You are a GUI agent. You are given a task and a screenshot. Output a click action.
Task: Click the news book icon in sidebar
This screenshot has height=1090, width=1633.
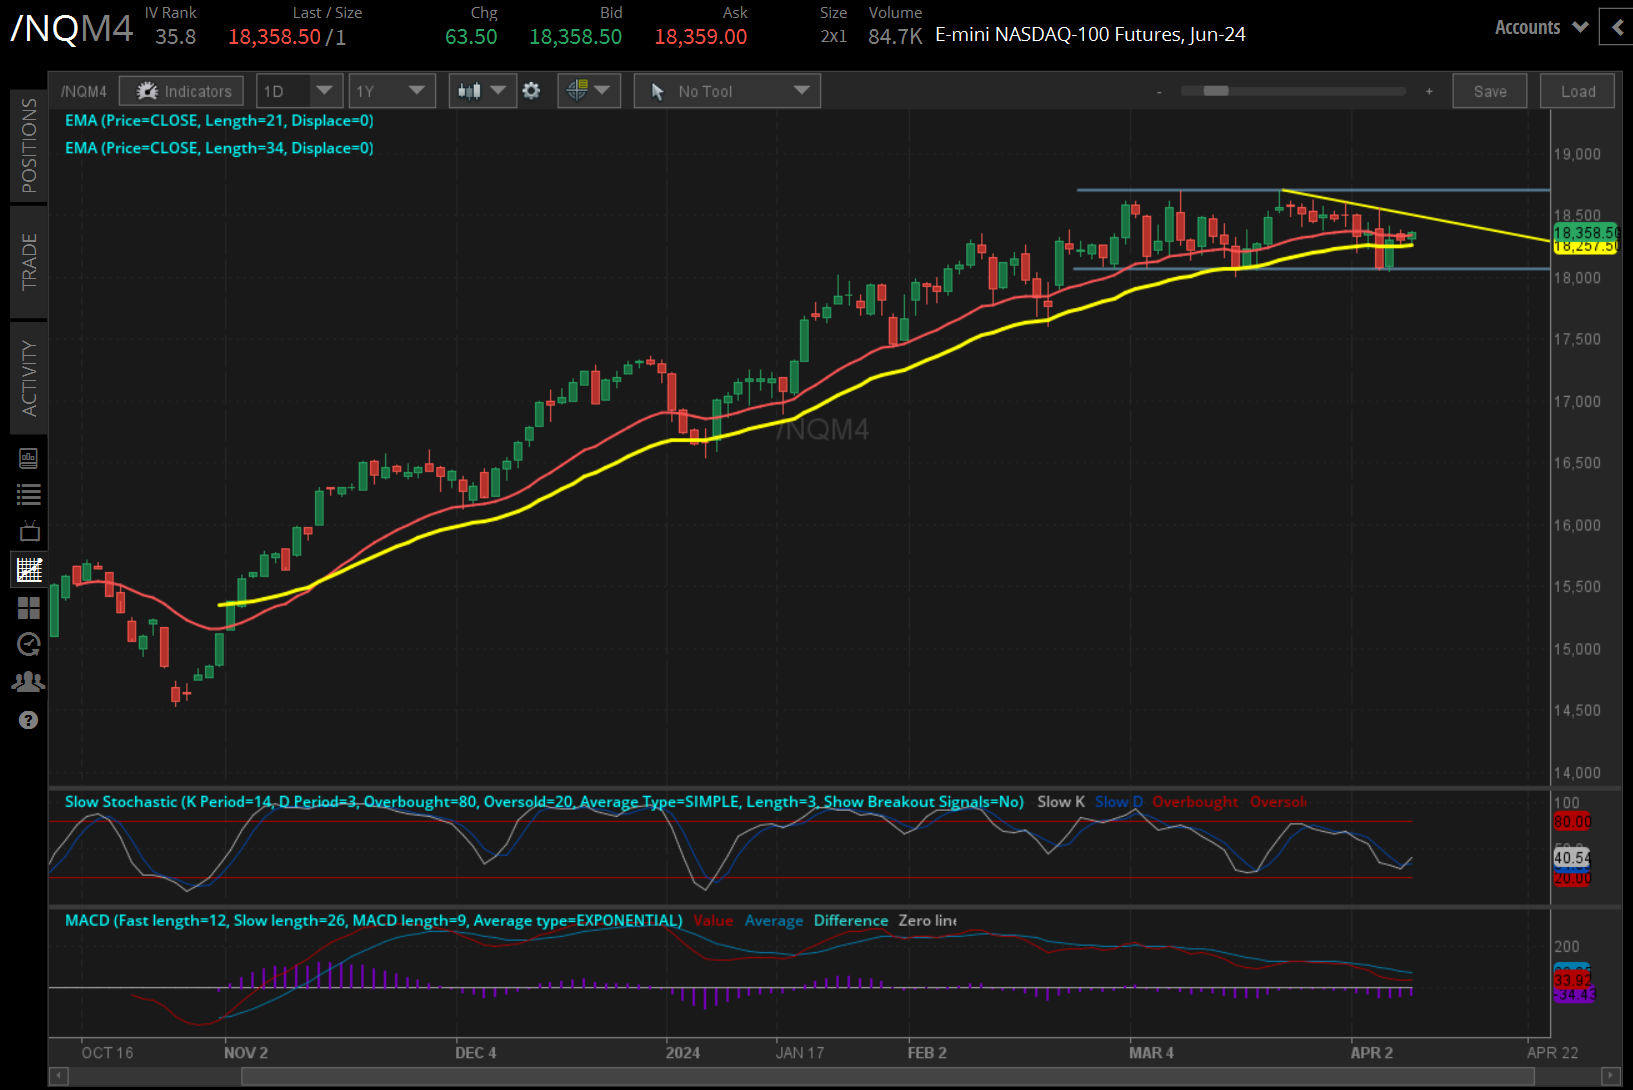tap(28, 458)
